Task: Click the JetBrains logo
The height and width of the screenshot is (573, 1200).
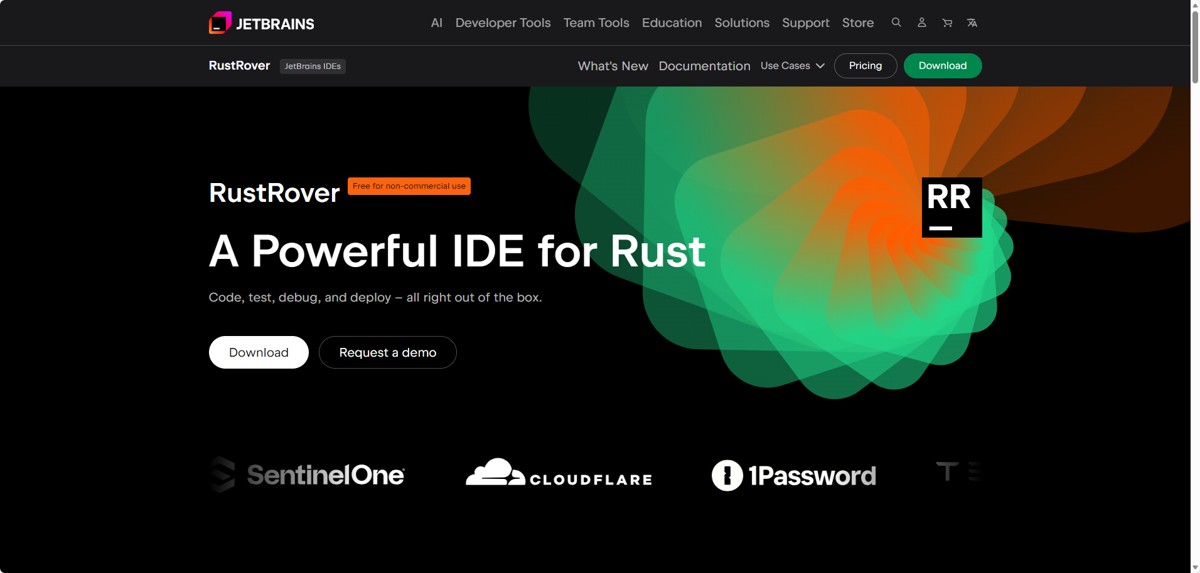Action: (x=261, y=23)
